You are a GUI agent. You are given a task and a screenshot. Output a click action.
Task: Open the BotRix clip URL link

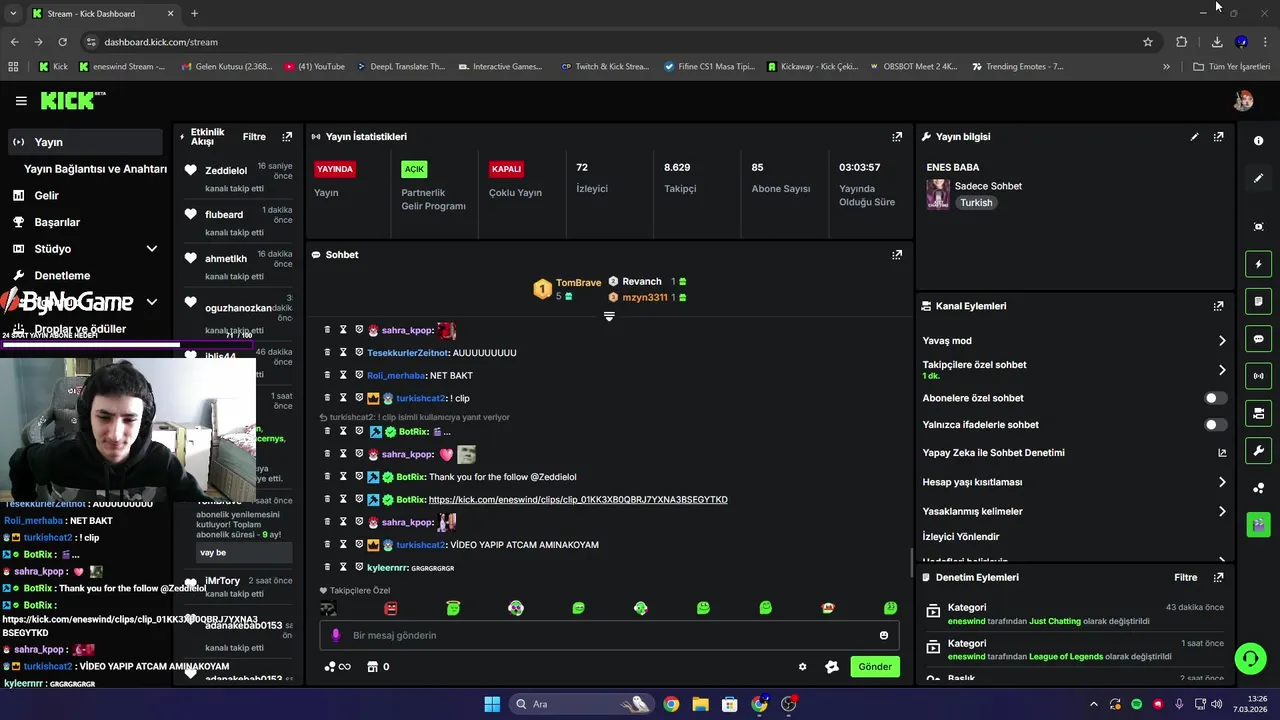point(578,500)
